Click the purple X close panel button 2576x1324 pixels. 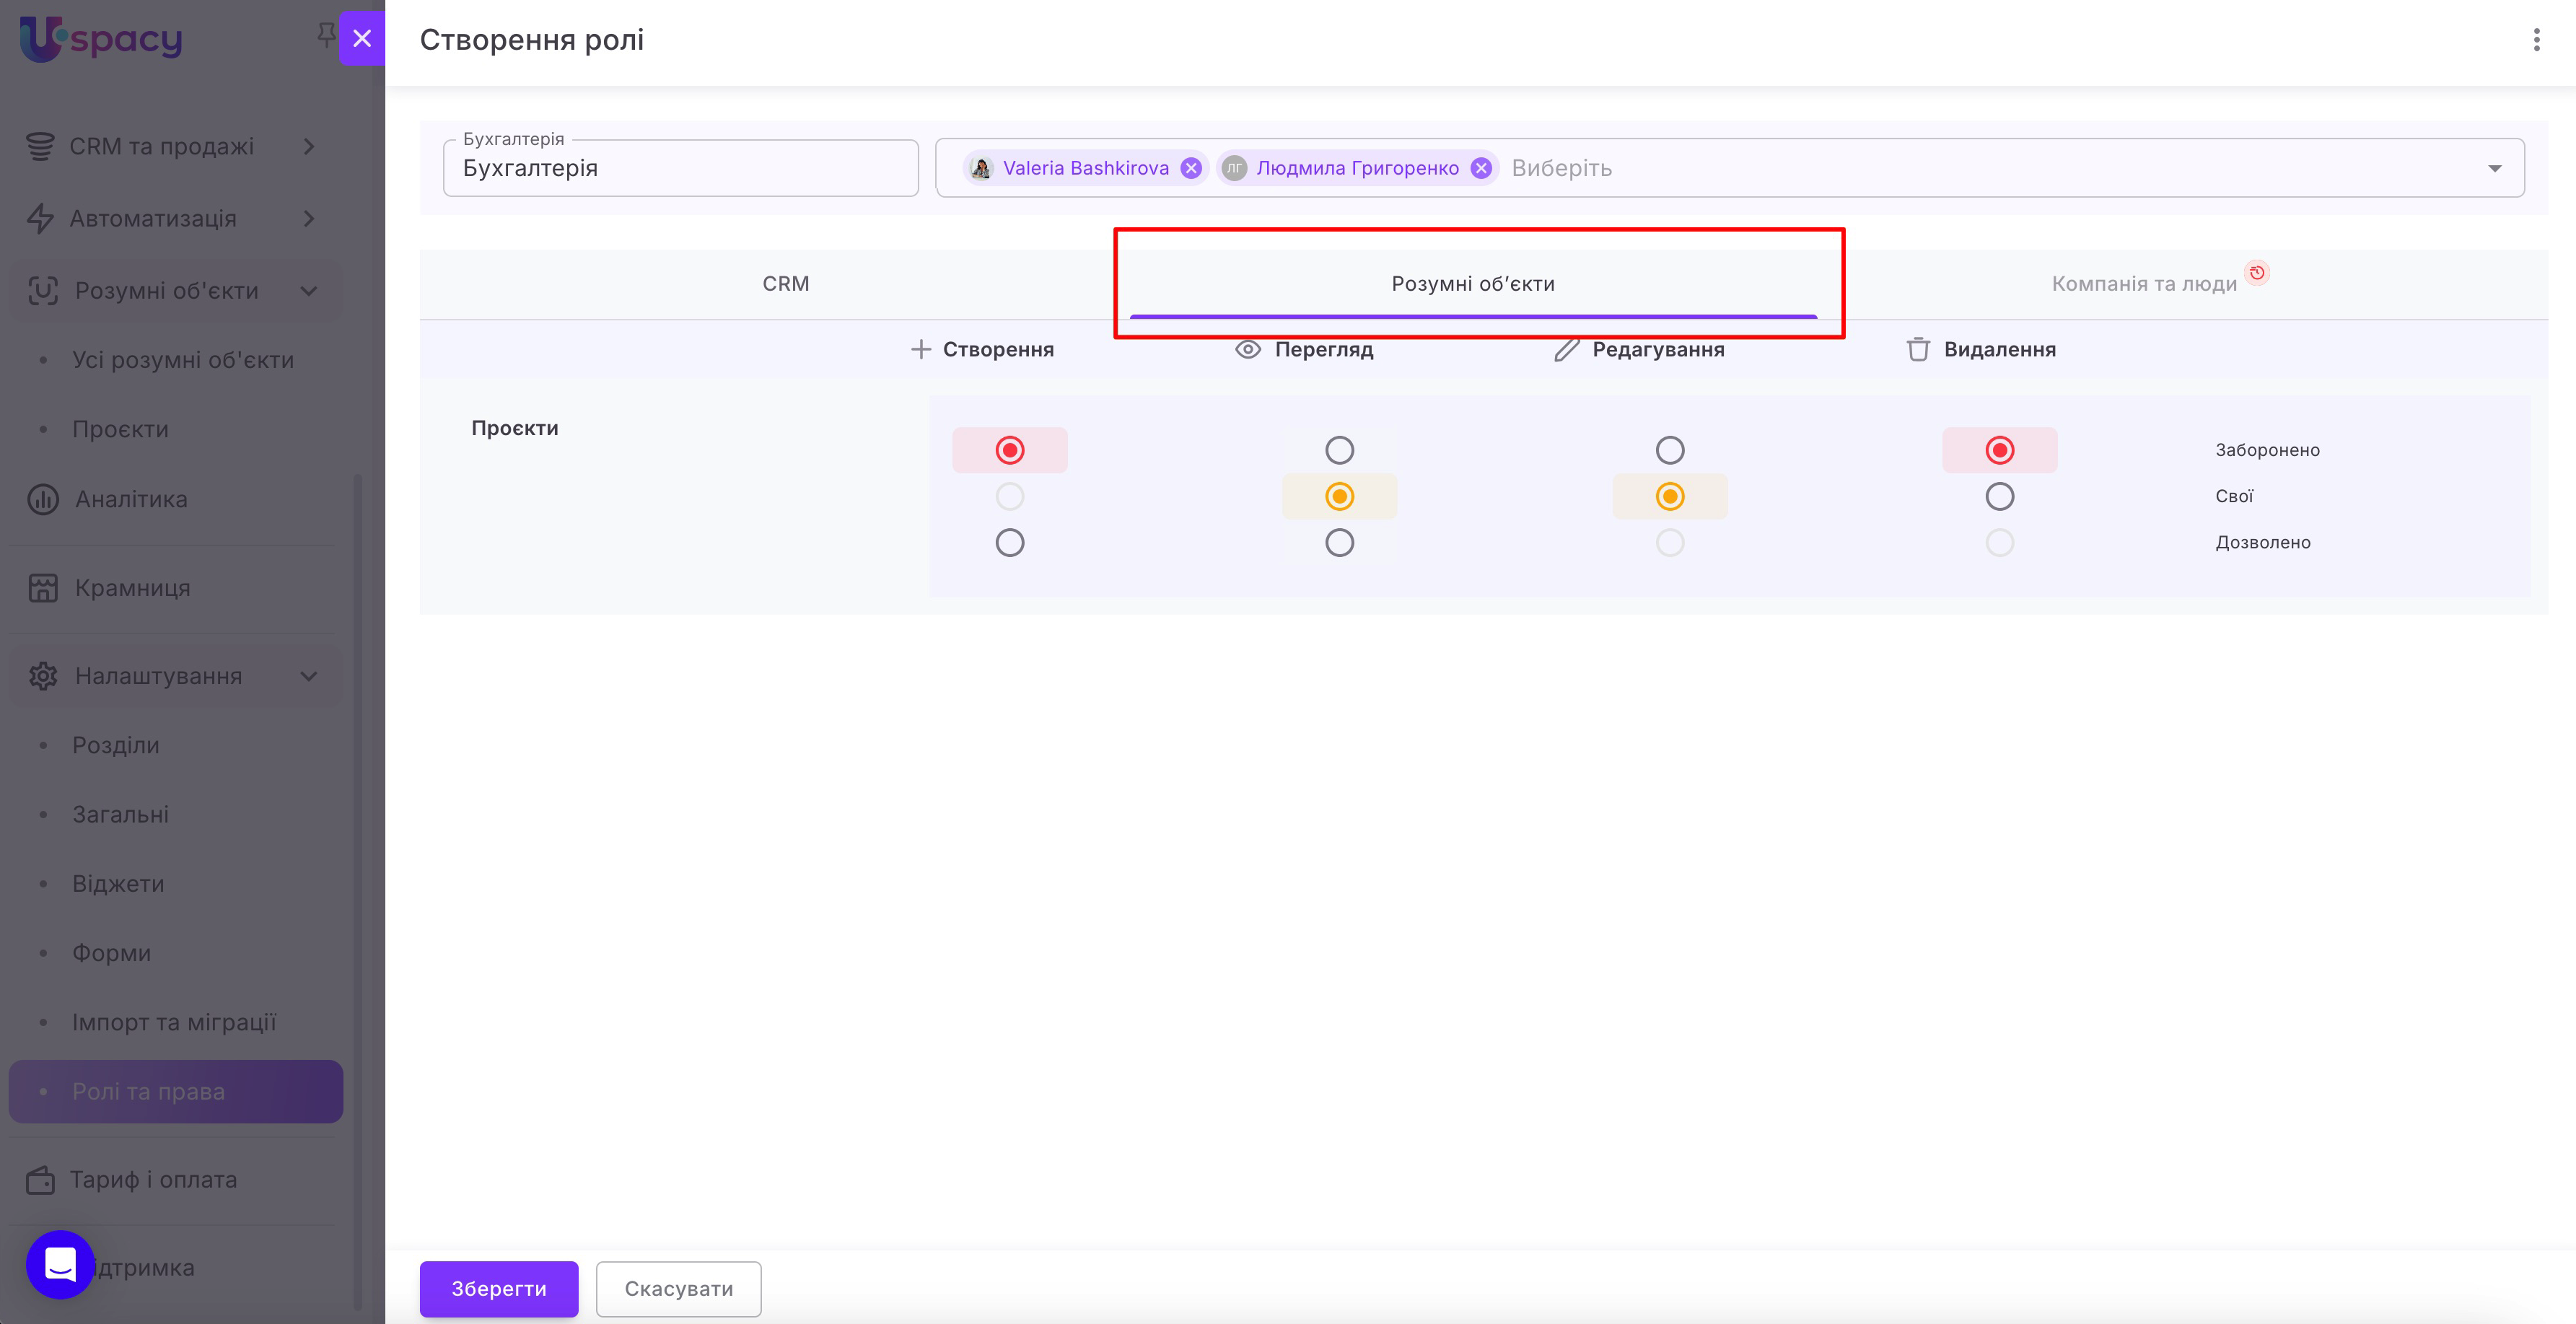point(362,38)
